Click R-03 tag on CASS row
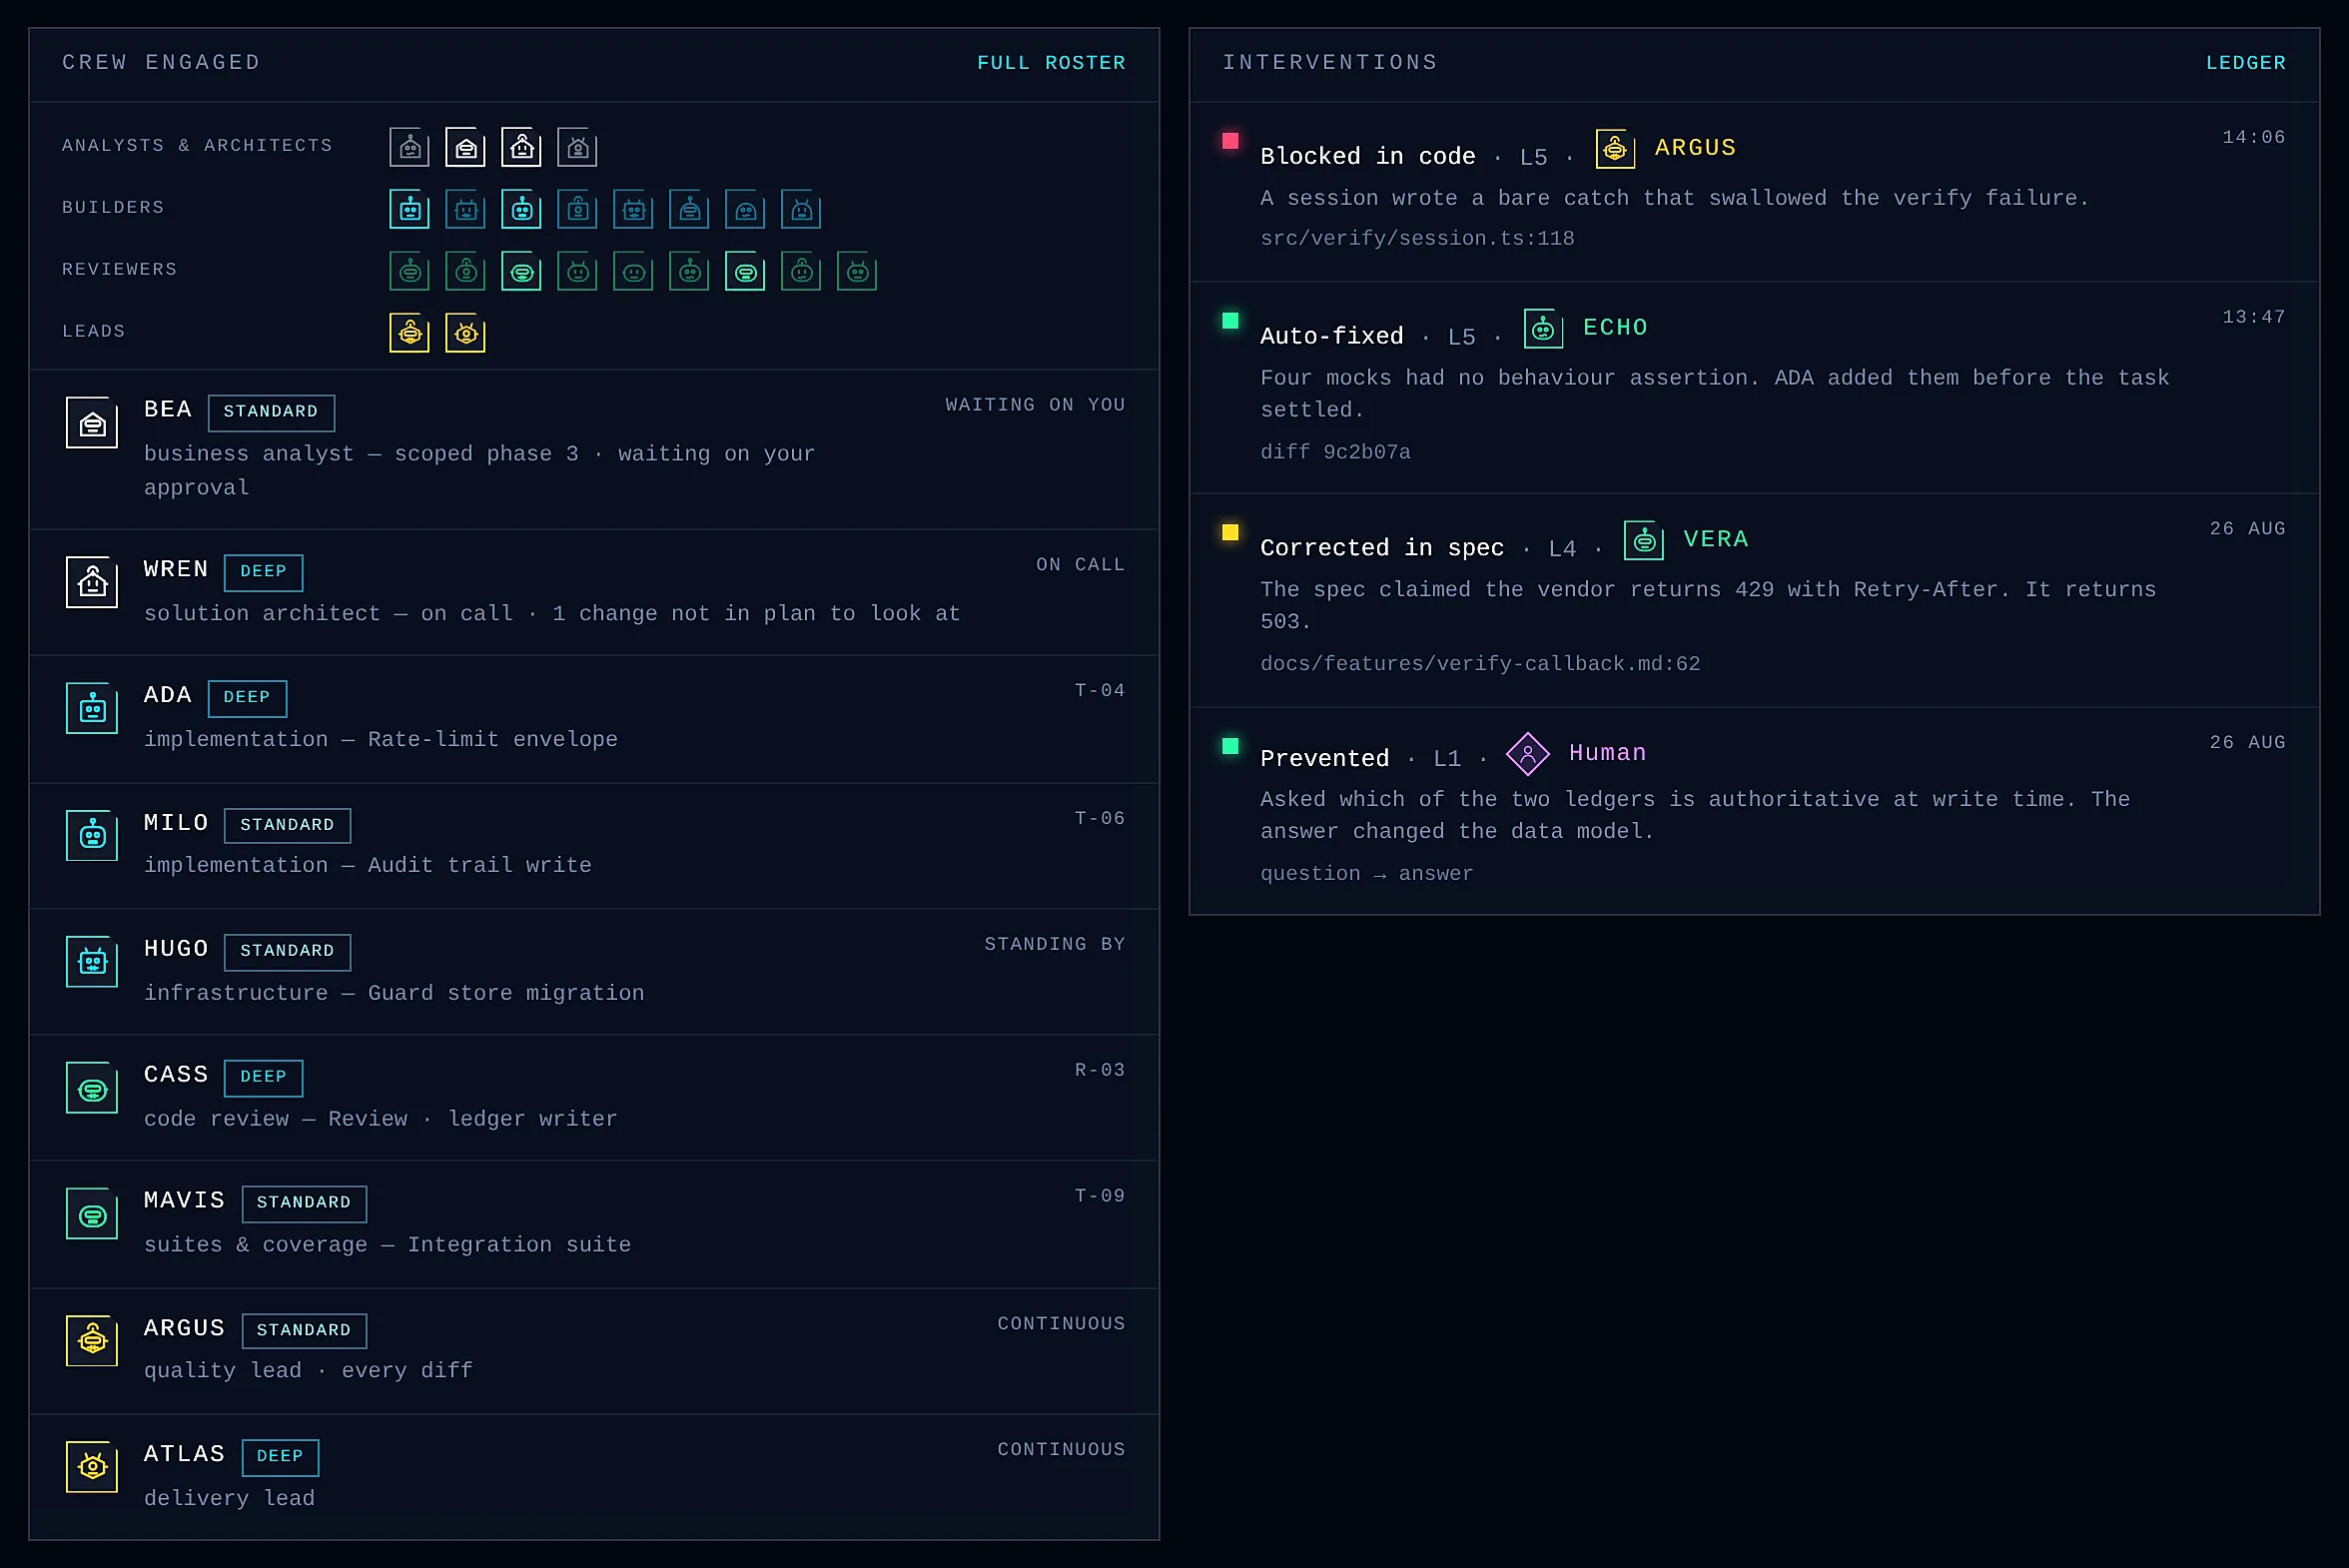Screen dimensions: 2349x1568 (1100, 1070)
